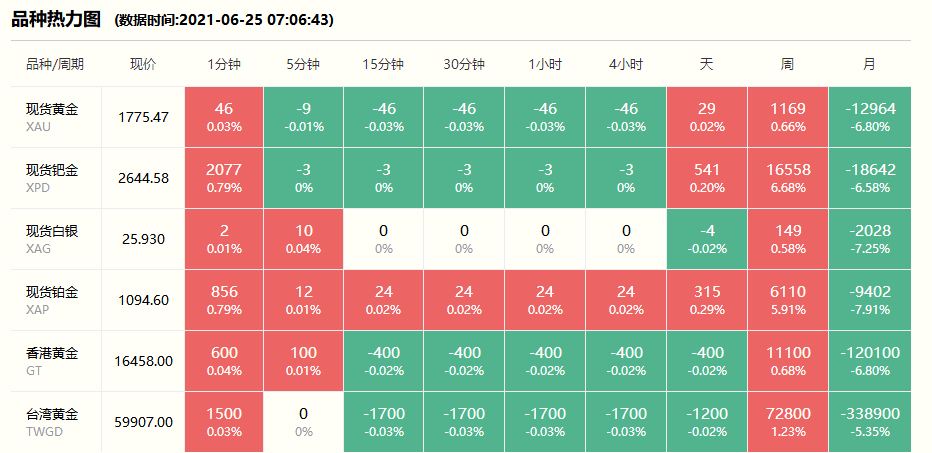The image size is (932, 453).
Task: Click the 1分钟 column header
Action: [x=224, y=64]
